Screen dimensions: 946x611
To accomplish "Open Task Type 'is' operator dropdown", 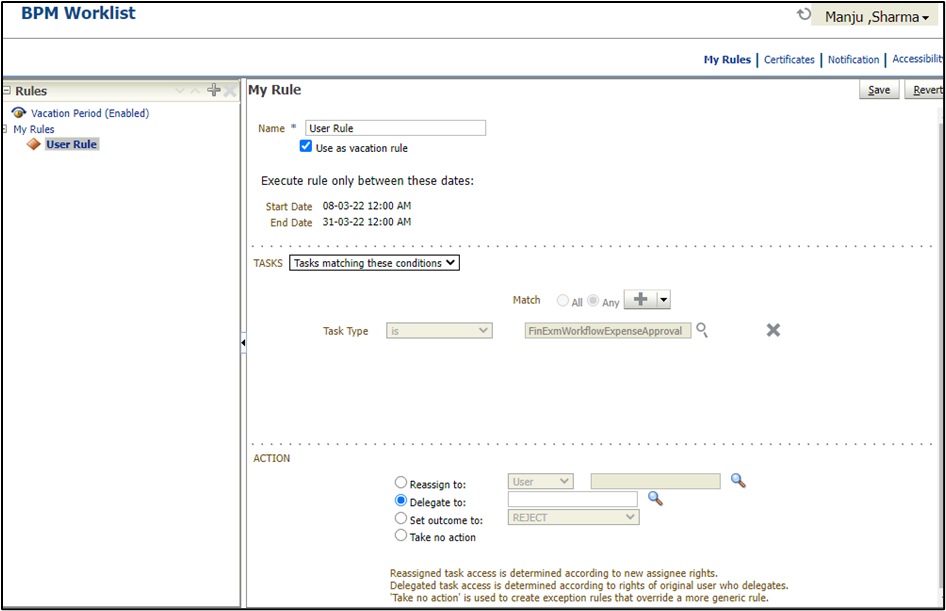I will coord(439,331).
